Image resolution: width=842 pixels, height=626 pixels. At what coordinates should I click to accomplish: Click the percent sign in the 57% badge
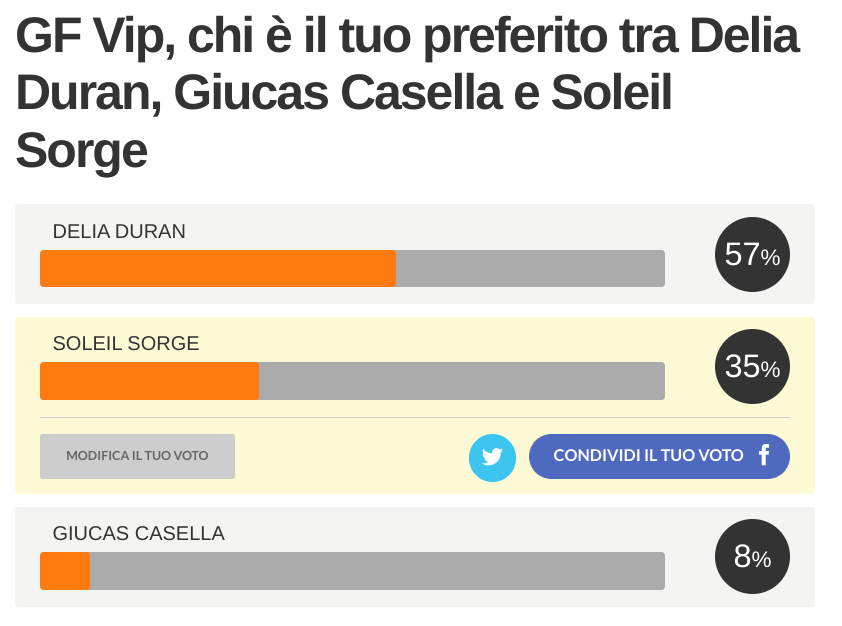click(x=771, y=258)
